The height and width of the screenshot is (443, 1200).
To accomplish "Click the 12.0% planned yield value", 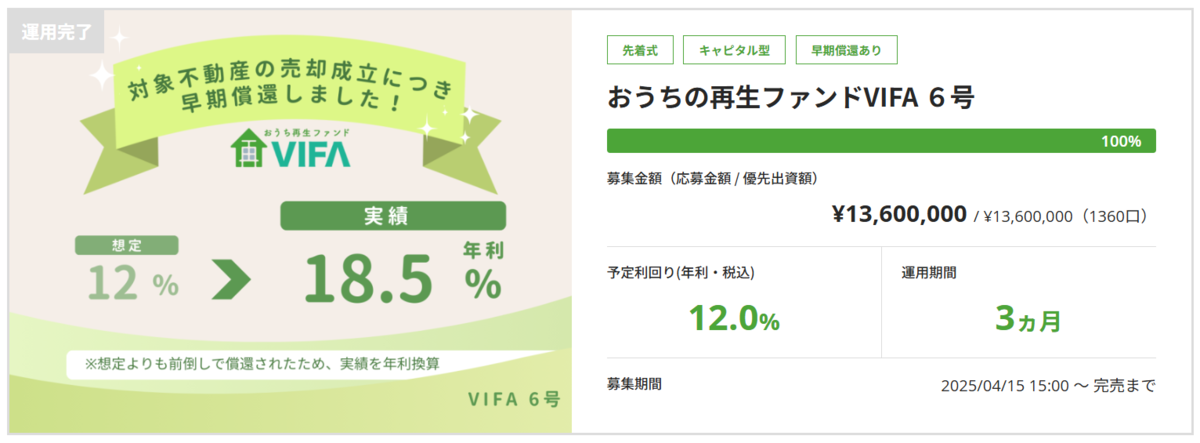I will pyautogui.click(x=734, y=319).
